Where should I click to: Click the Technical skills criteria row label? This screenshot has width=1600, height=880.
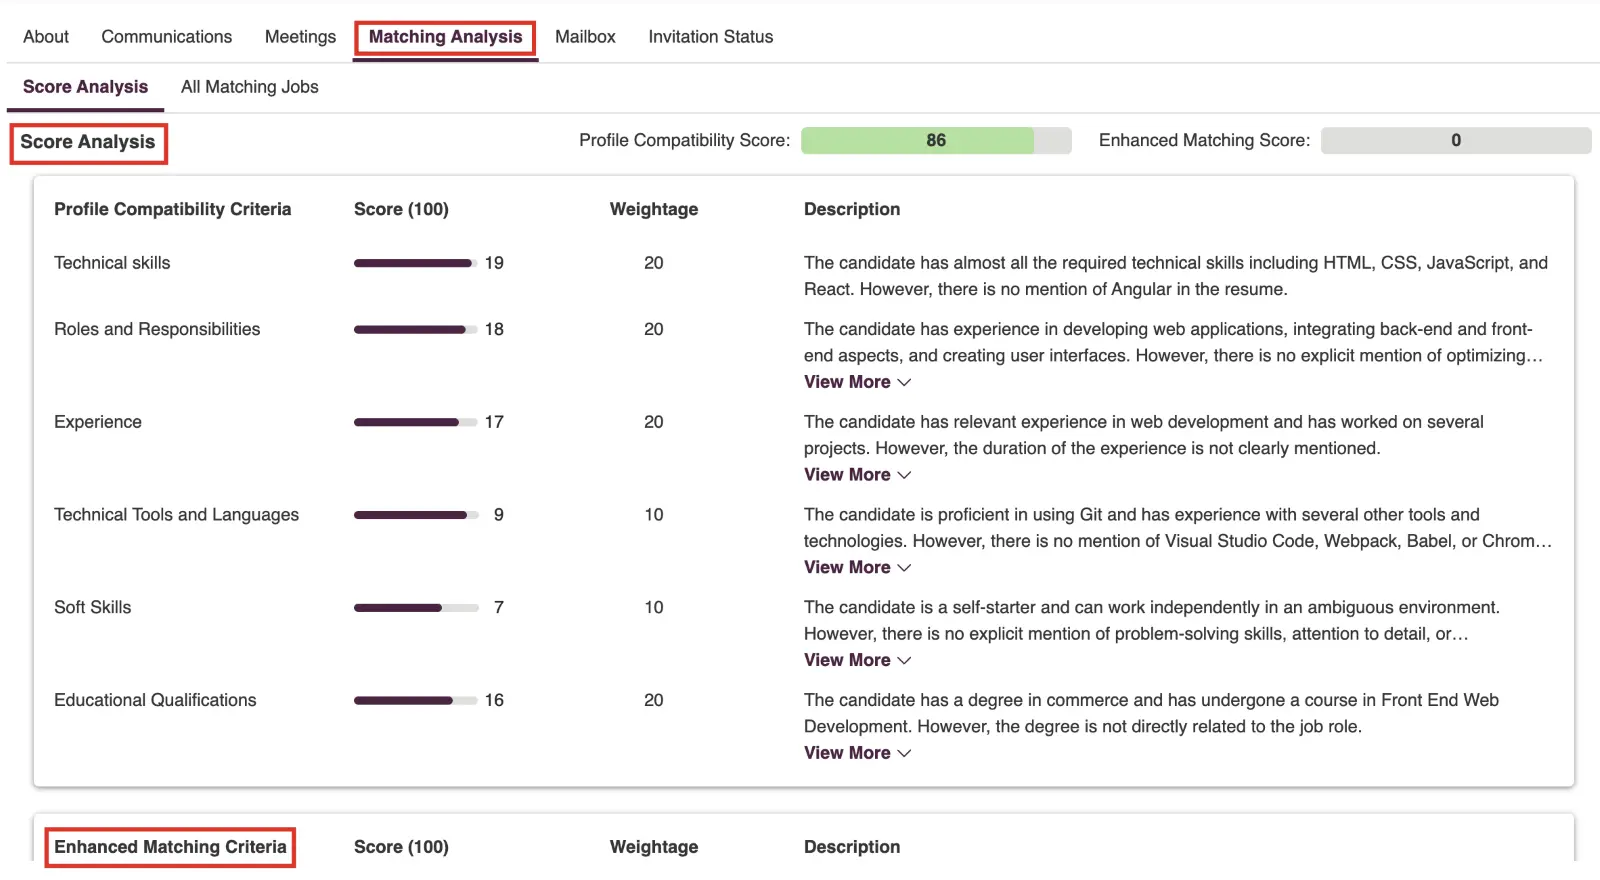click(112, 263)
